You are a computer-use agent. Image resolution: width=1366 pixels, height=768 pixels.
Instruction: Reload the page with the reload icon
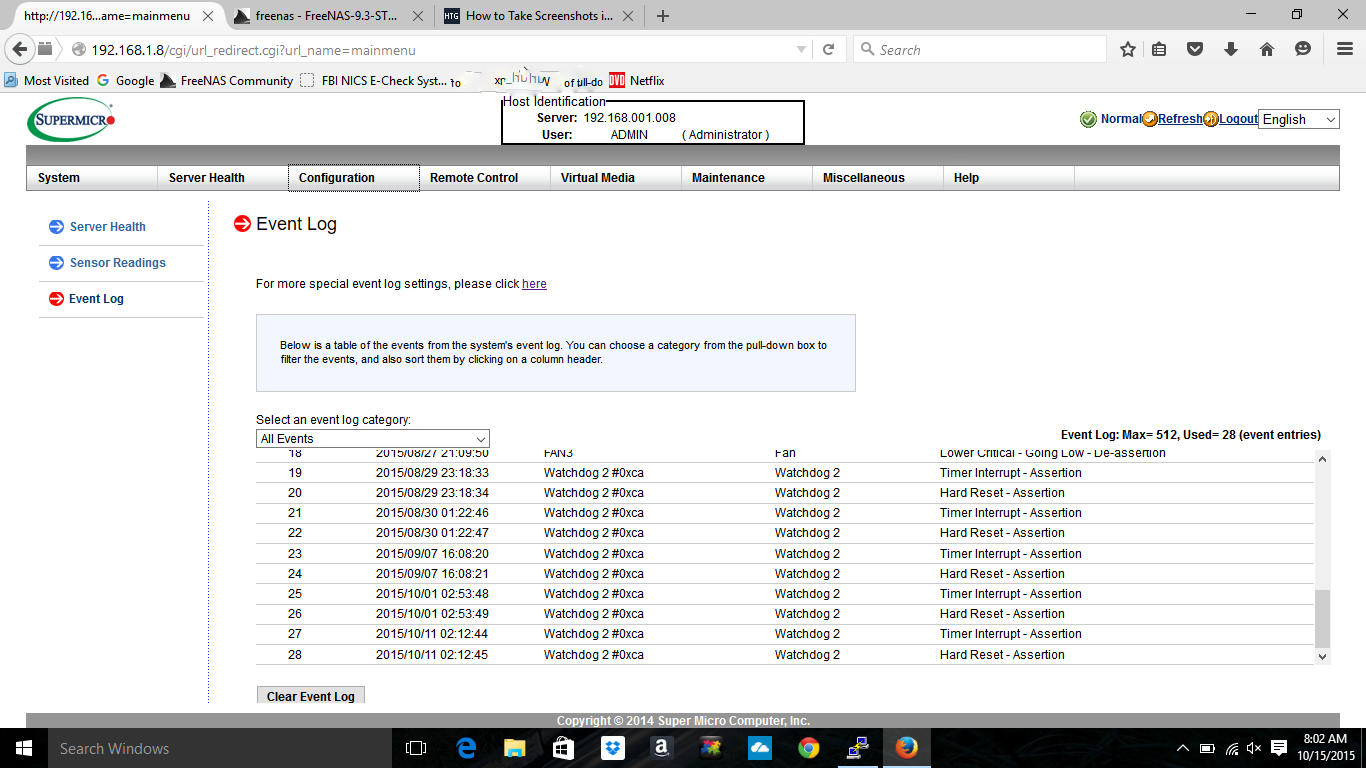click(x=828, y=49)
